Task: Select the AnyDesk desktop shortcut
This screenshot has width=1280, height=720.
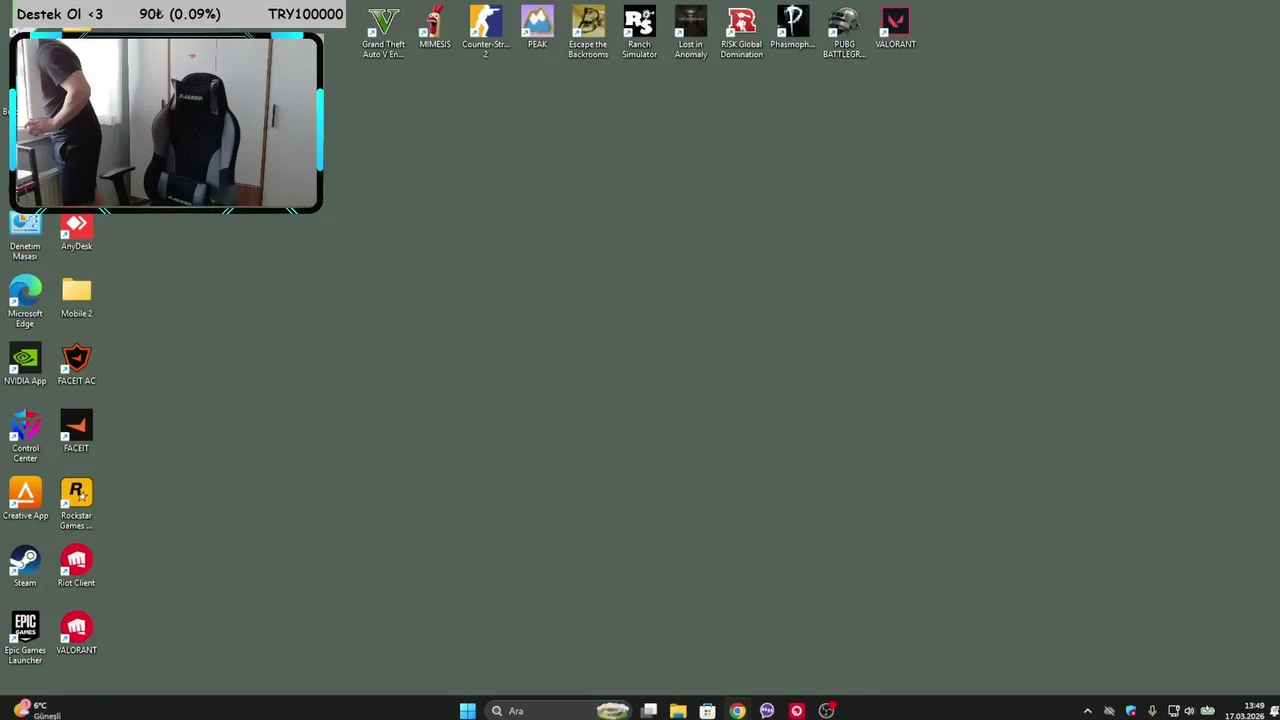Action: point(76,233)
